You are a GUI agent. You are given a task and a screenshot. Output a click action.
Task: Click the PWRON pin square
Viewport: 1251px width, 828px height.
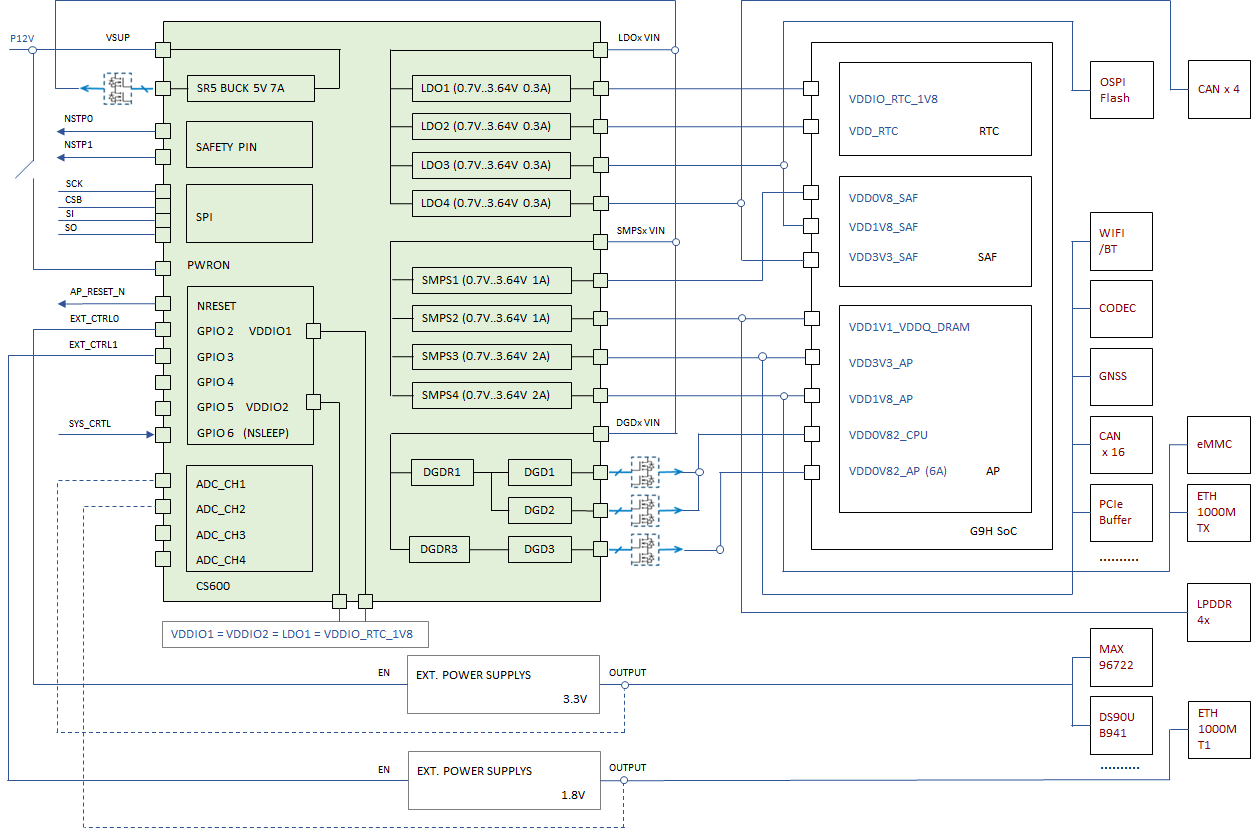coord(163,268)
